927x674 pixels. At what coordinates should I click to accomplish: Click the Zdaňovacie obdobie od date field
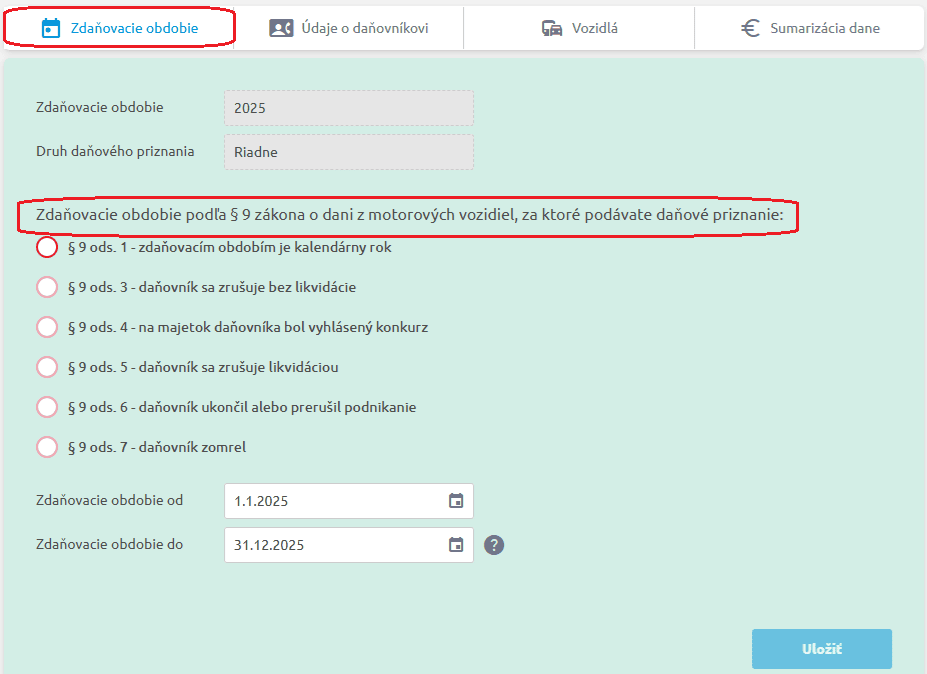[330, 501]
